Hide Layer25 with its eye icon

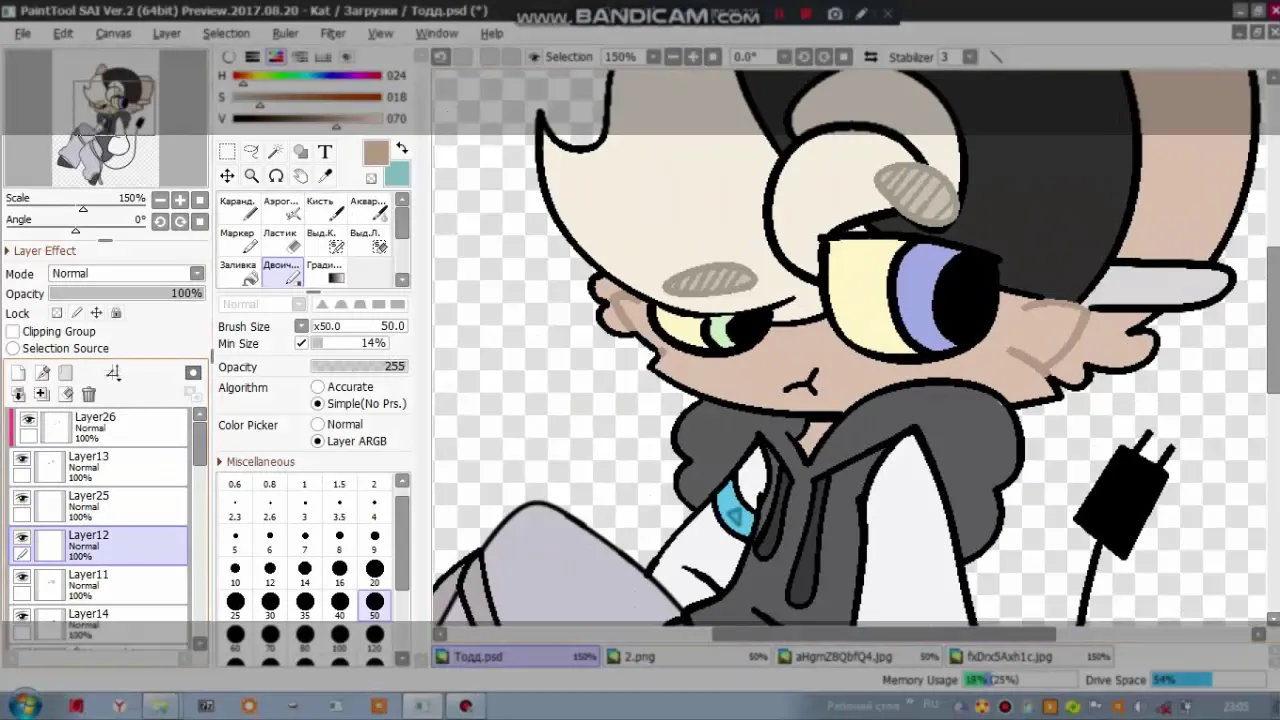pos(21,498)
